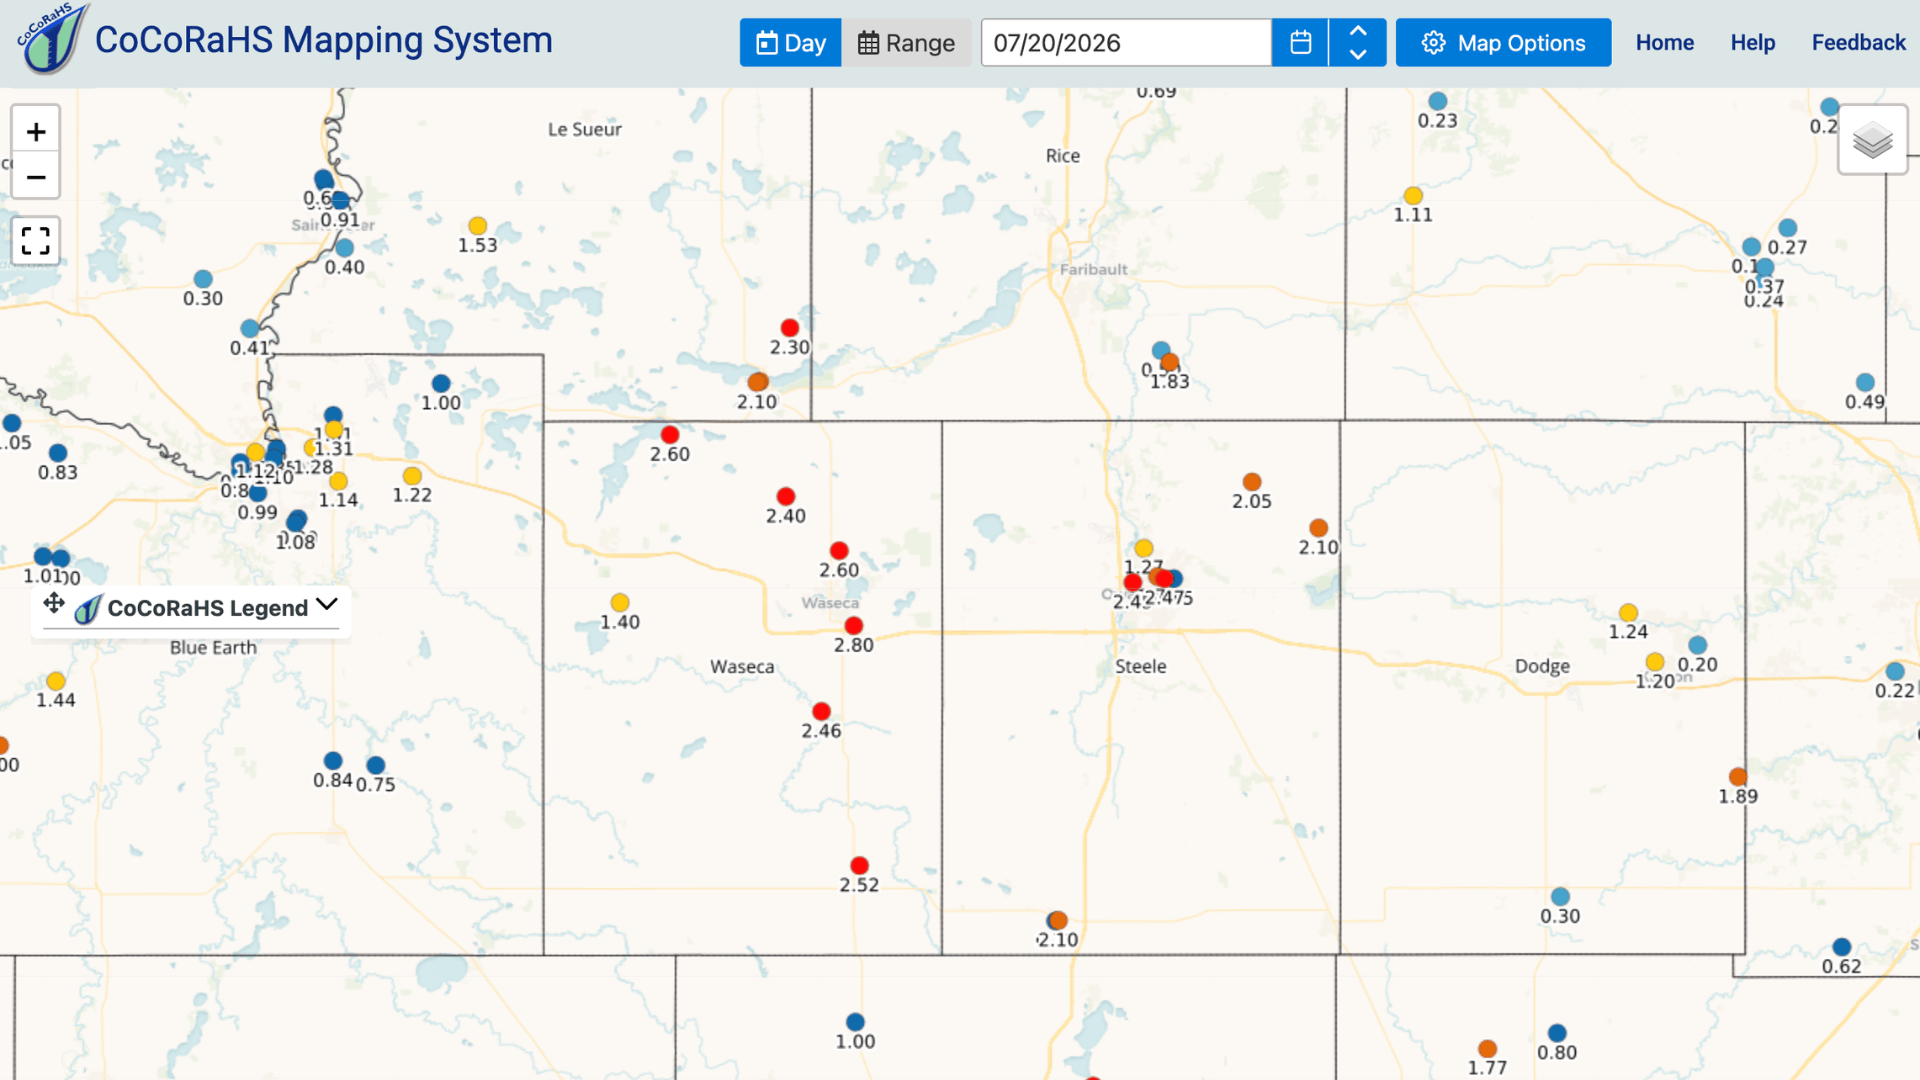1920x1080 pixels.
Task: Click the 1.11 yellow station marker
Action: (1413, 196)
